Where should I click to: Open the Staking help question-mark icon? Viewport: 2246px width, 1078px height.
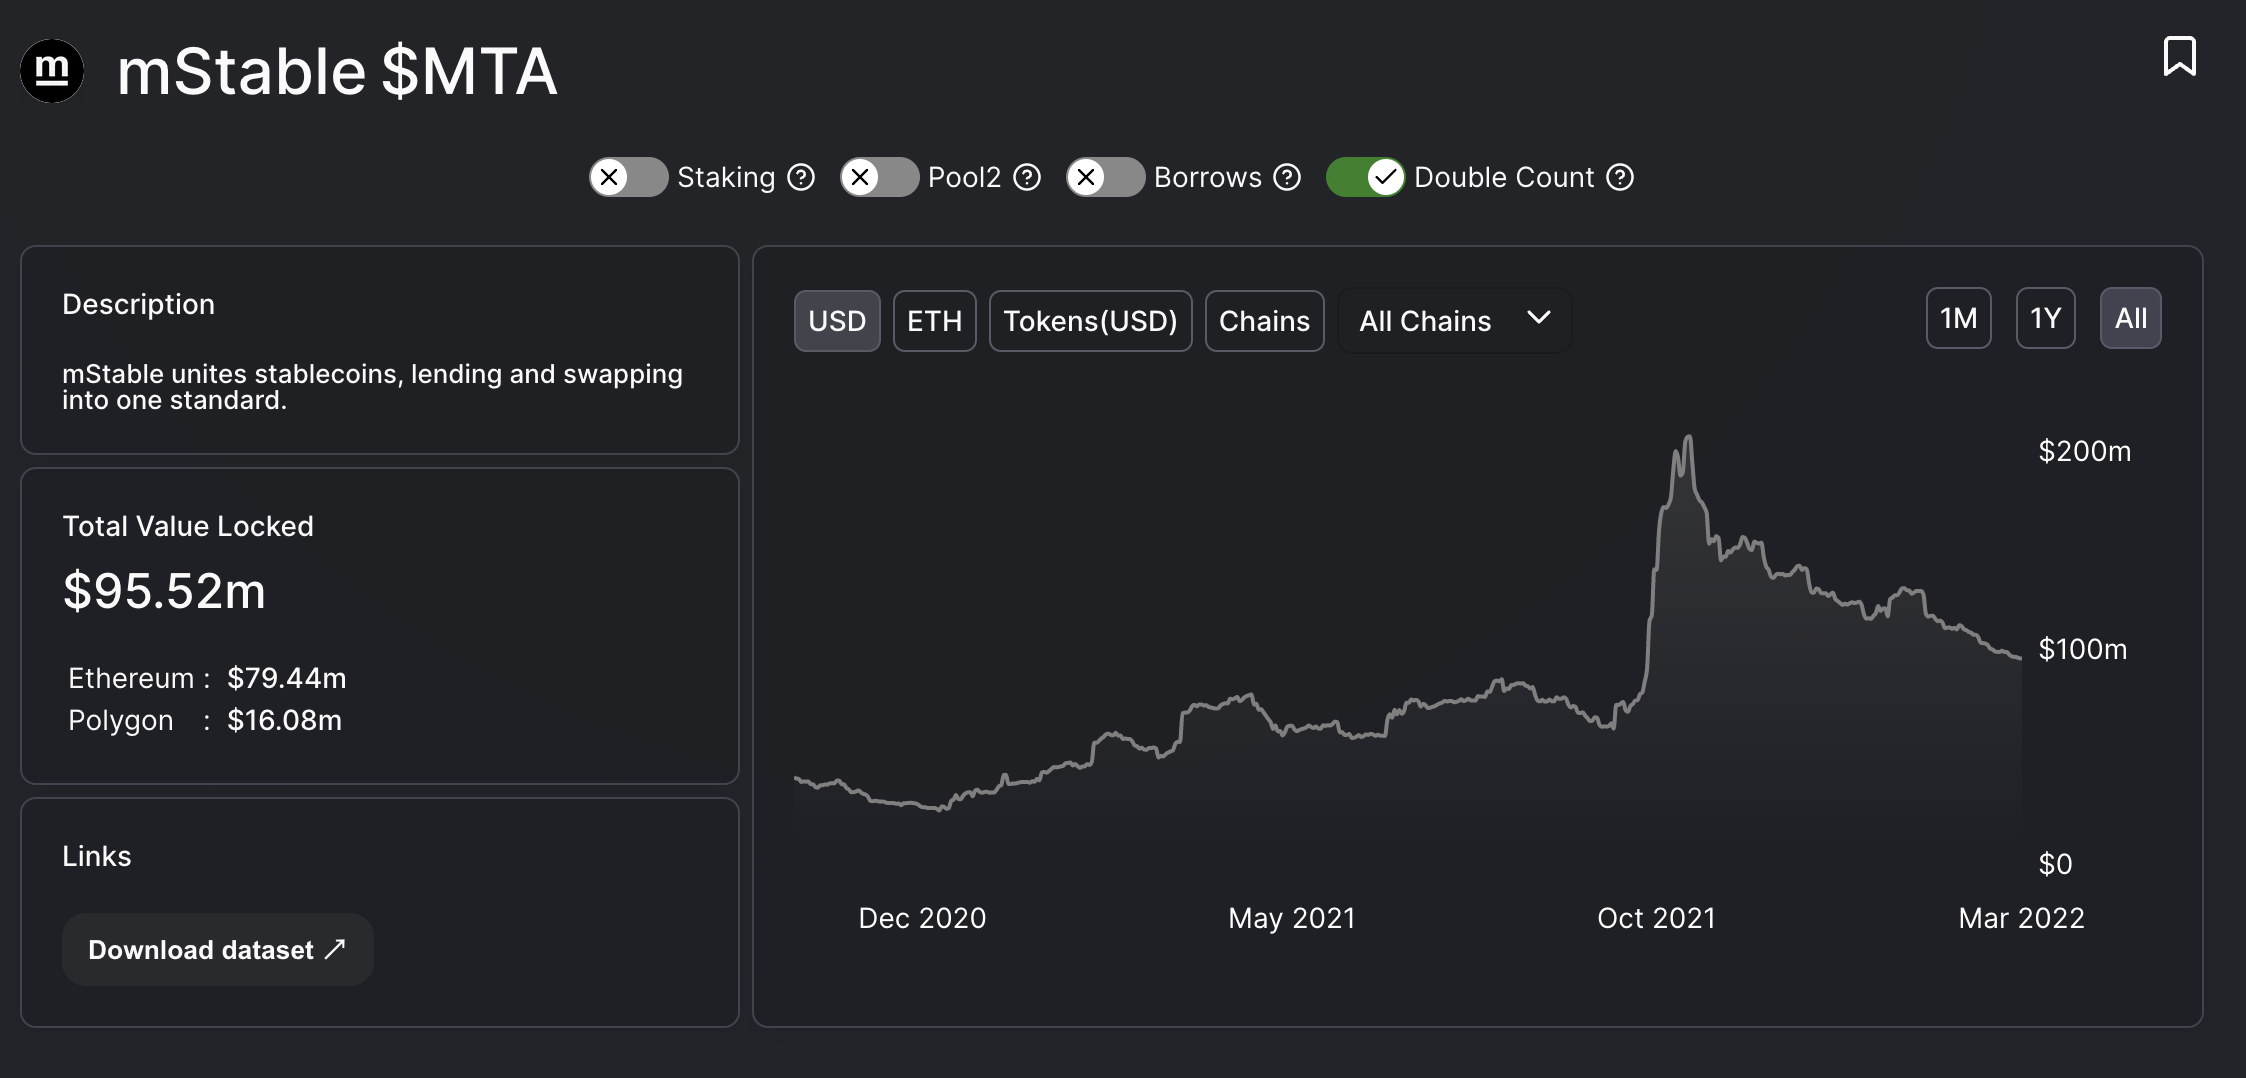click(801, 177)
